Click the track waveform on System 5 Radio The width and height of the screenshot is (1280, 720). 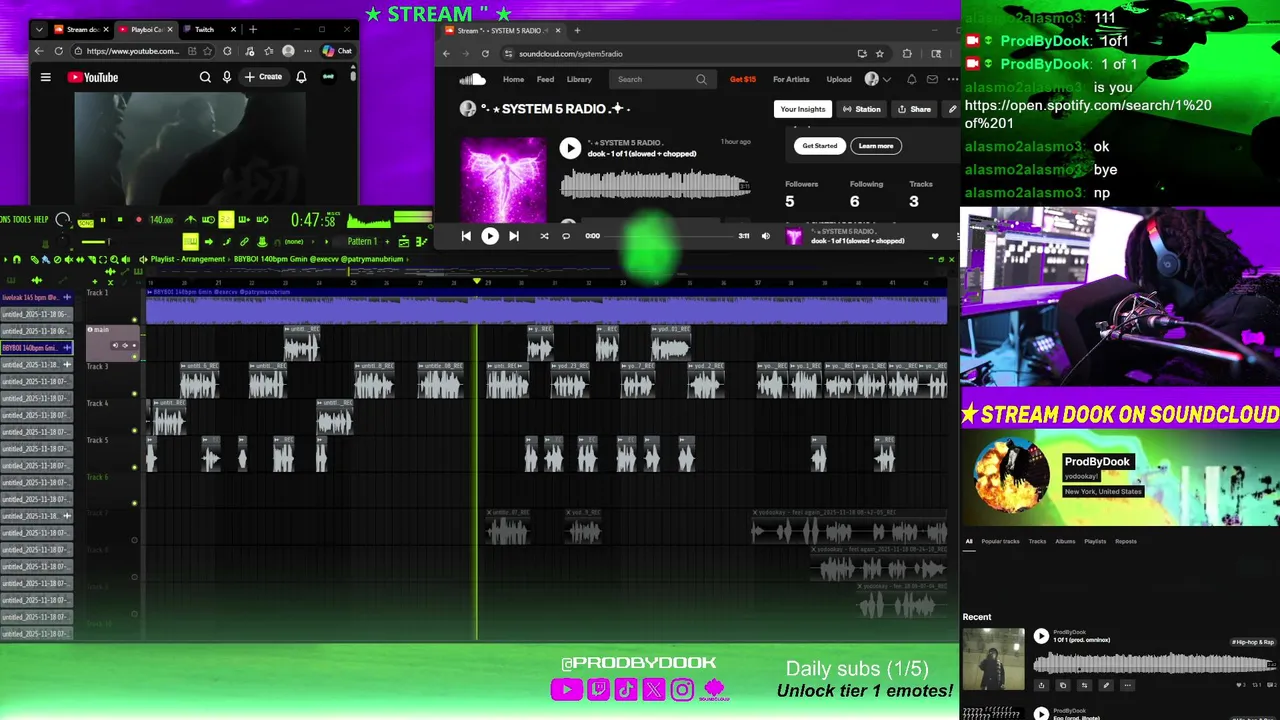(x=655, y=184)
